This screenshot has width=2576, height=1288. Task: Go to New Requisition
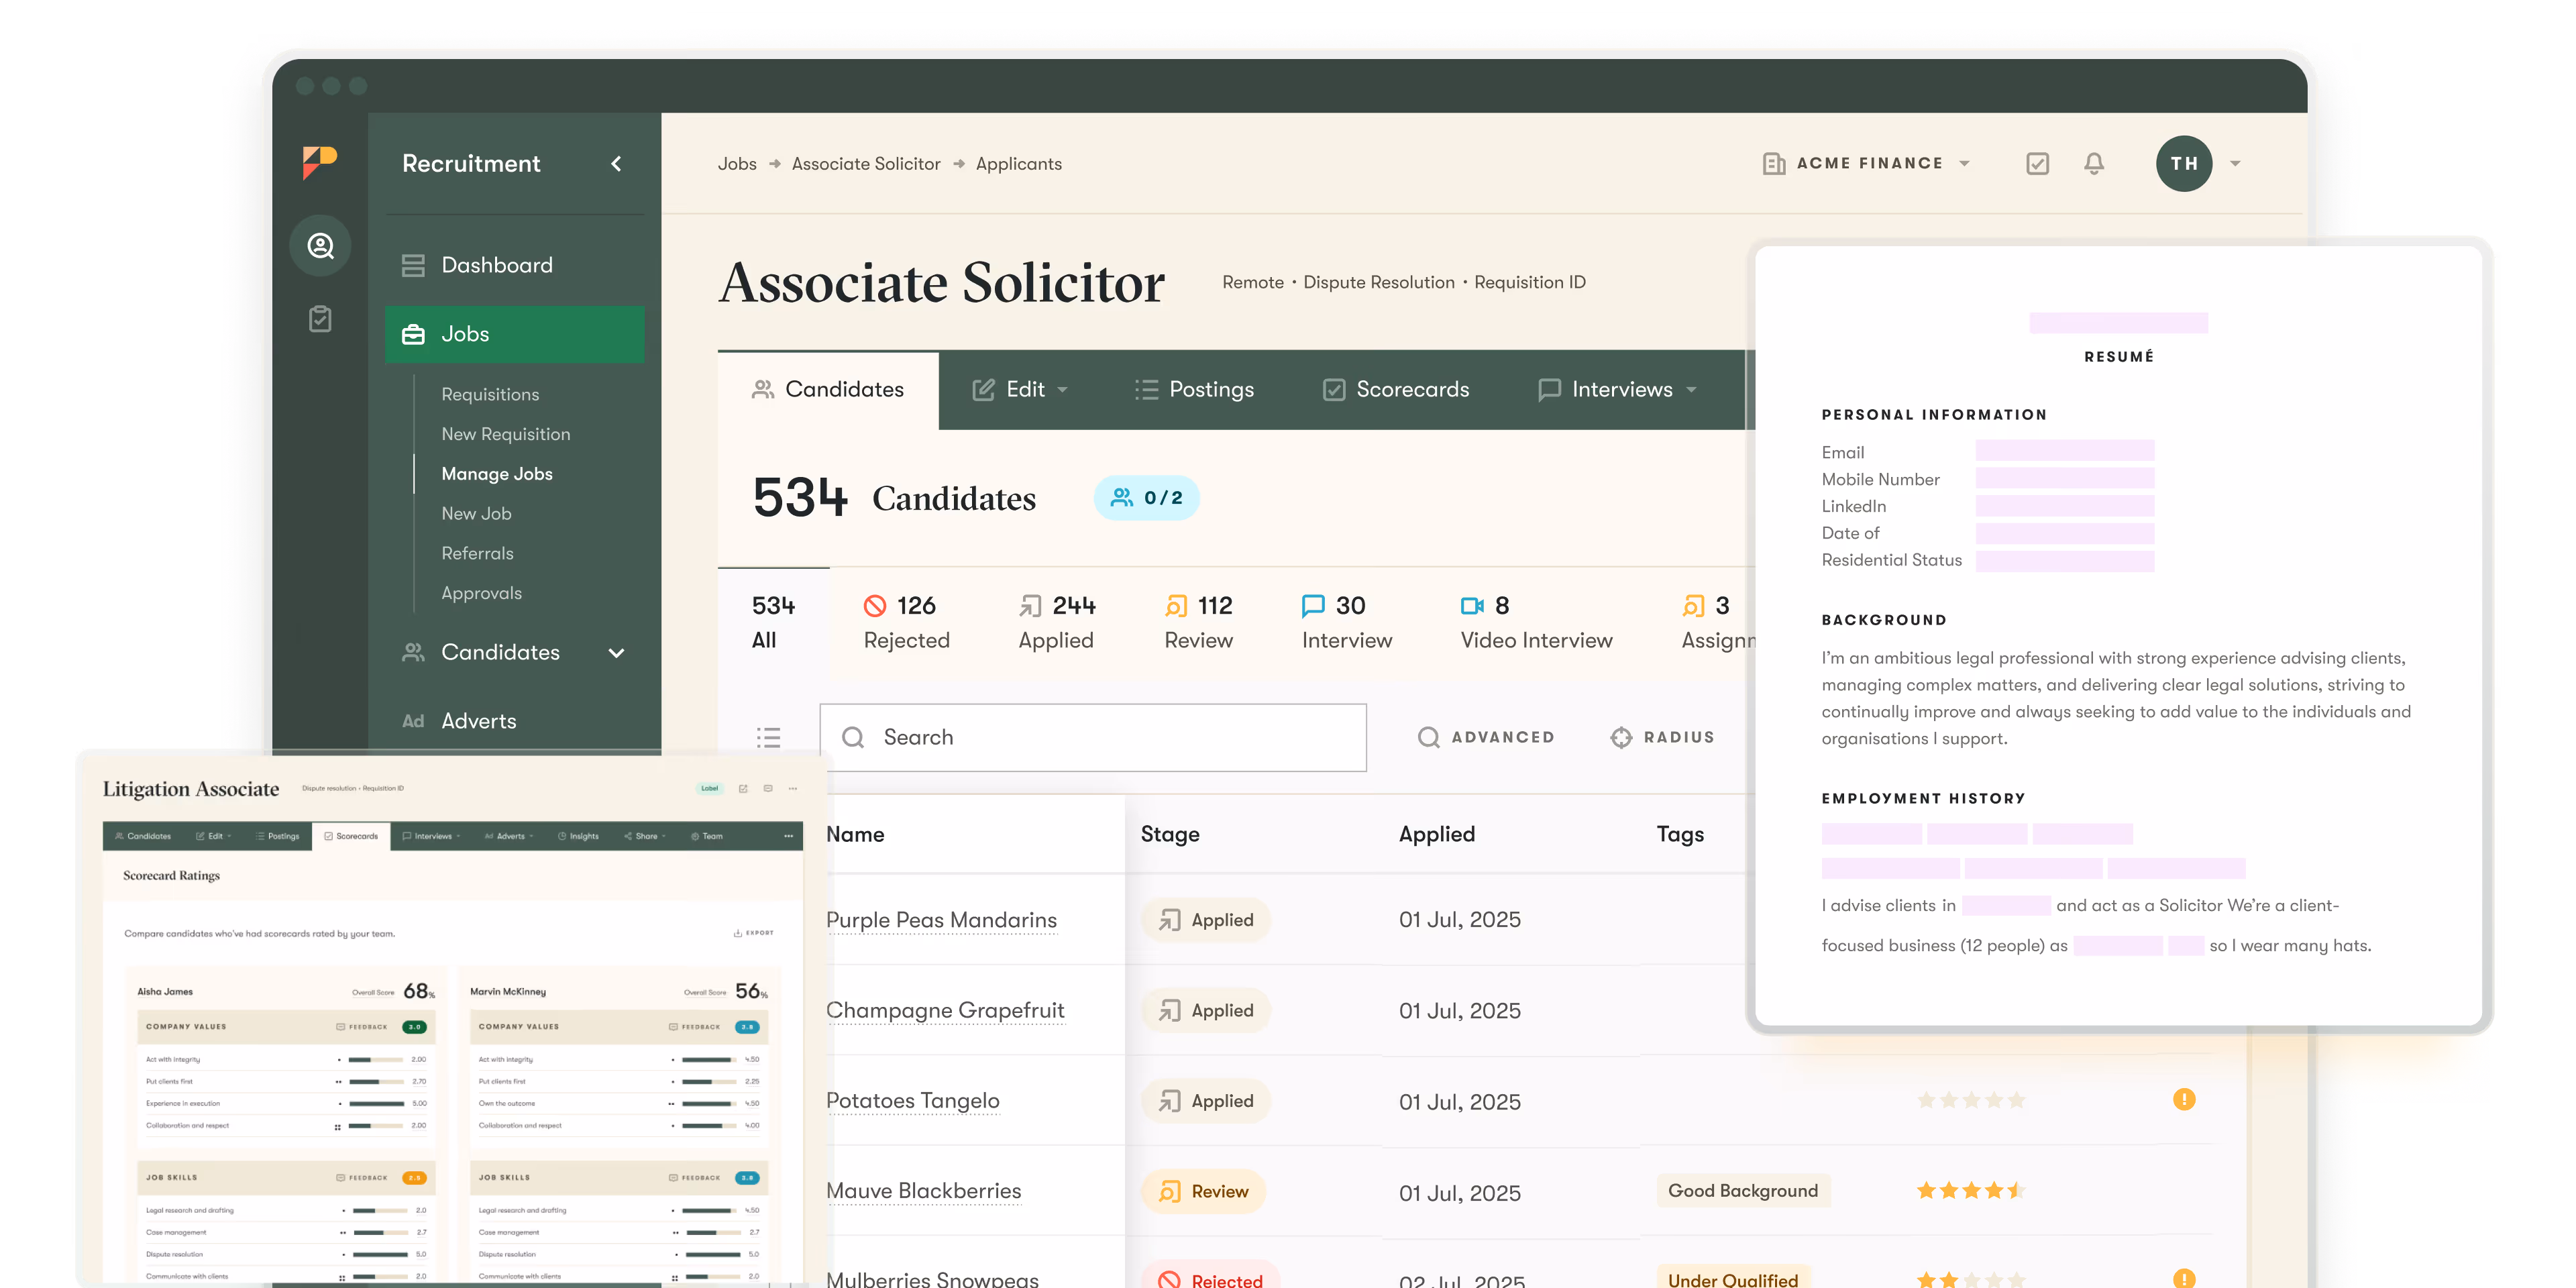(506, 434)
